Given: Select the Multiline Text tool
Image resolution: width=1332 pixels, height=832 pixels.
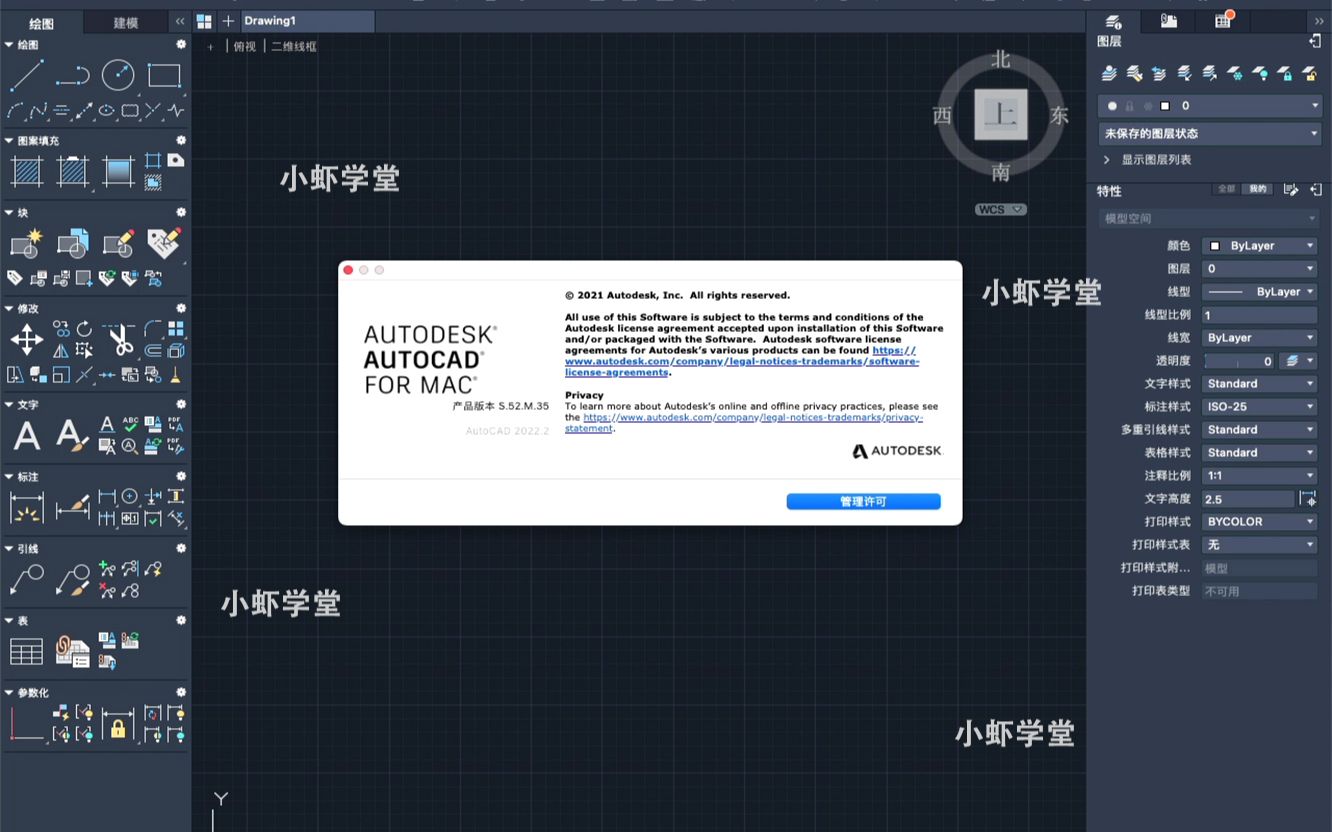Looking at the screenshot, I should click(26, 435).
